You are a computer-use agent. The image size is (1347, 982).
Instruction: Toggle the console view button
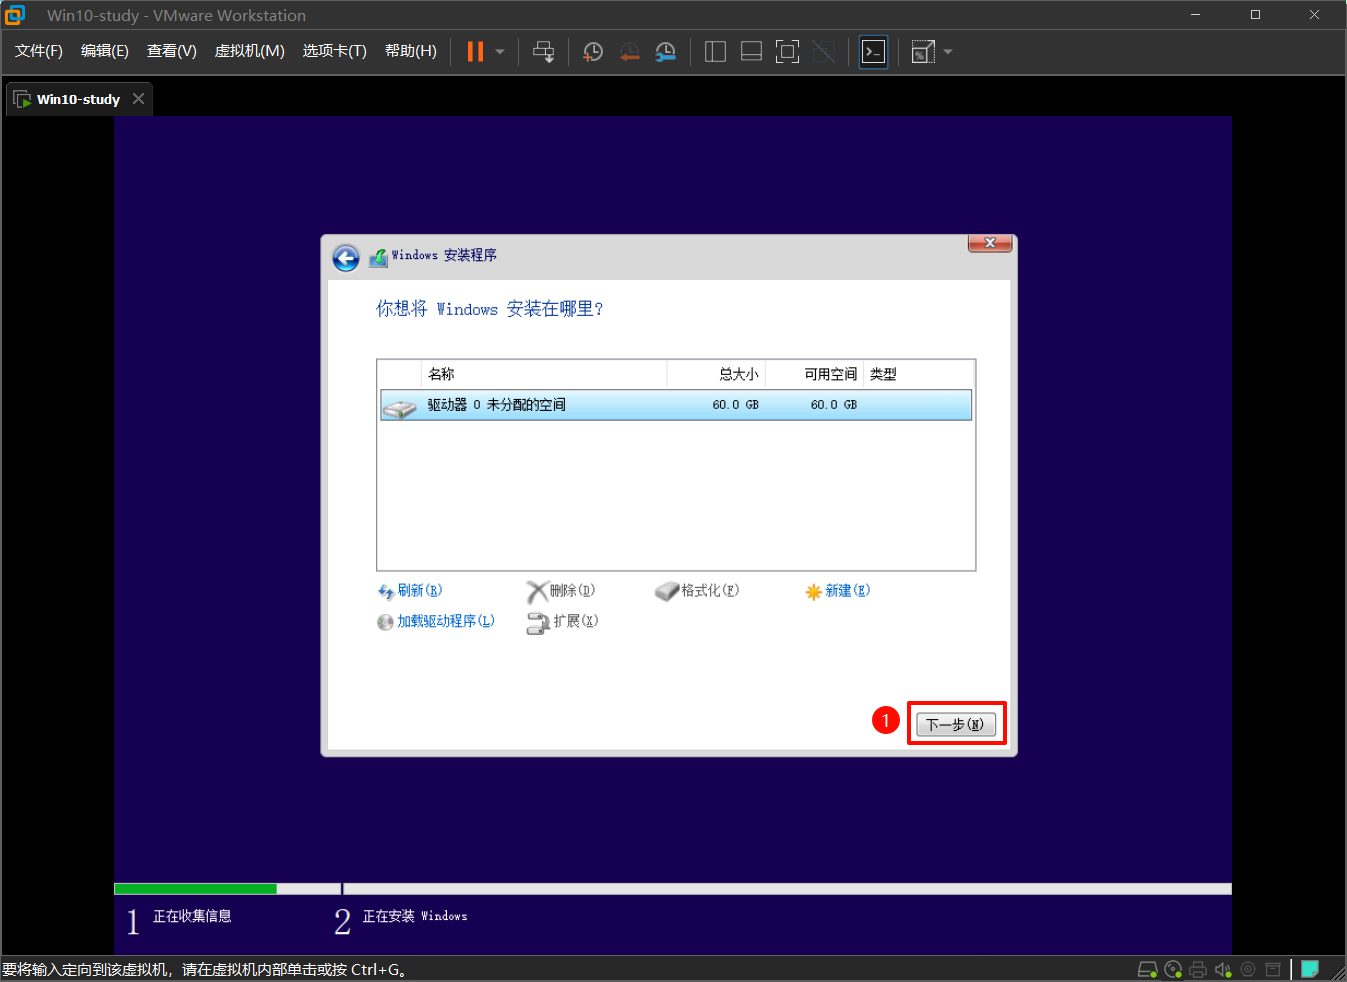(873, 51)
